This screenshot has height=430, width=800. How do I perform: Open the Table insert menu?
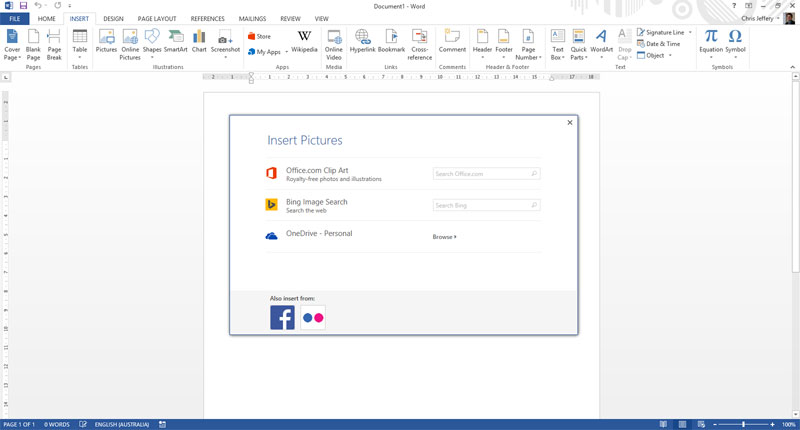(80, 45)
